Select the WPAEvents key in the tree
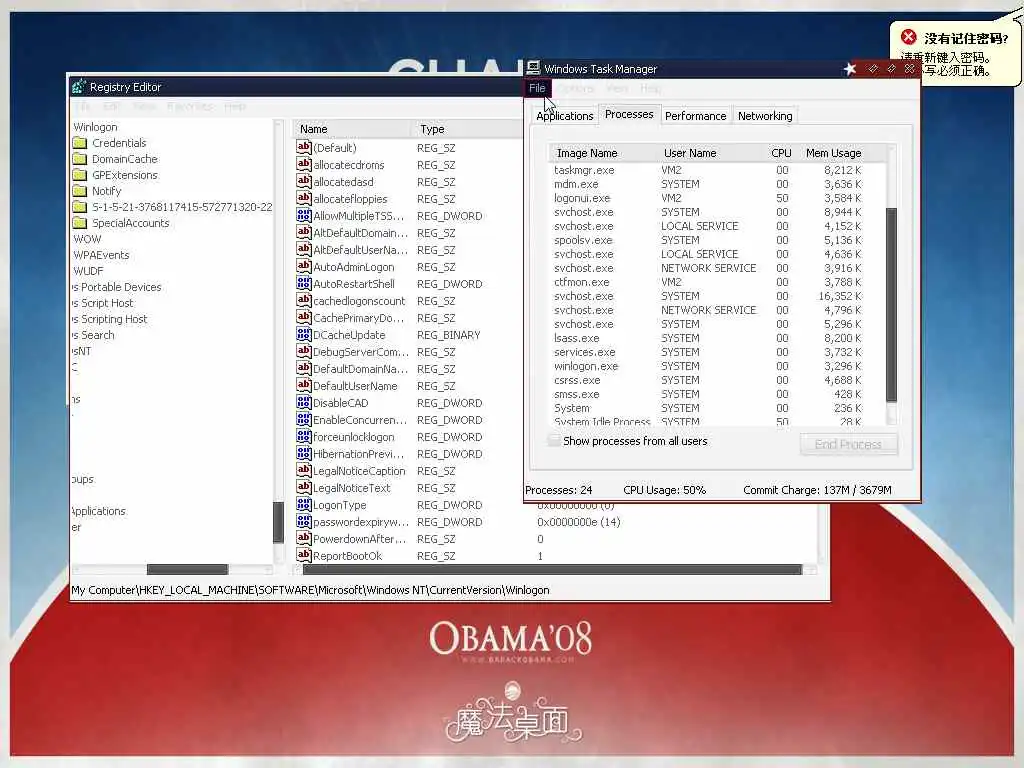This screenshot has height=768, width=1024. pyautogui.click(x=101, y=255)
